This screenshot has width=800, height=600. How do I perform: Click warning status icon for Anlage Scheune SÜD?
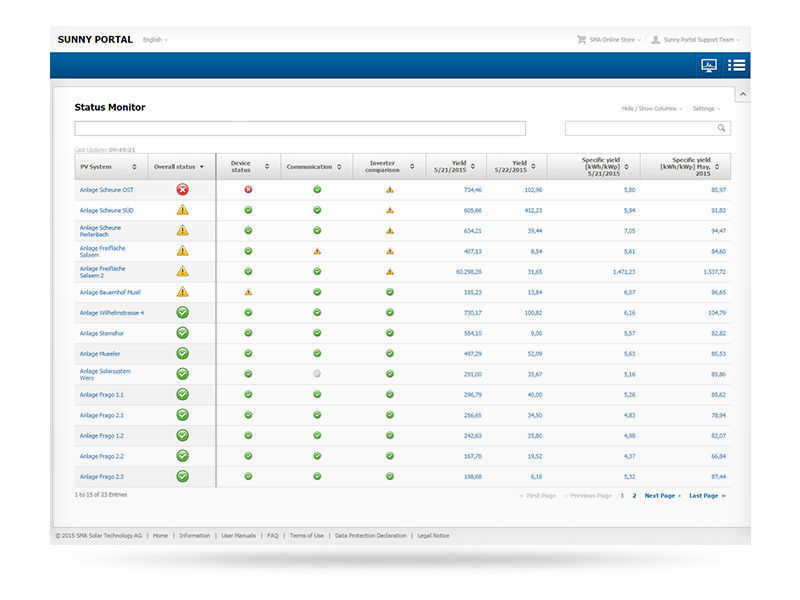coord(182,210)
